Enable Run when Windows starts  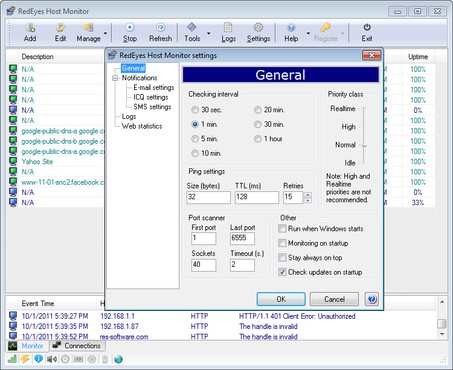[x=282, y=229]
